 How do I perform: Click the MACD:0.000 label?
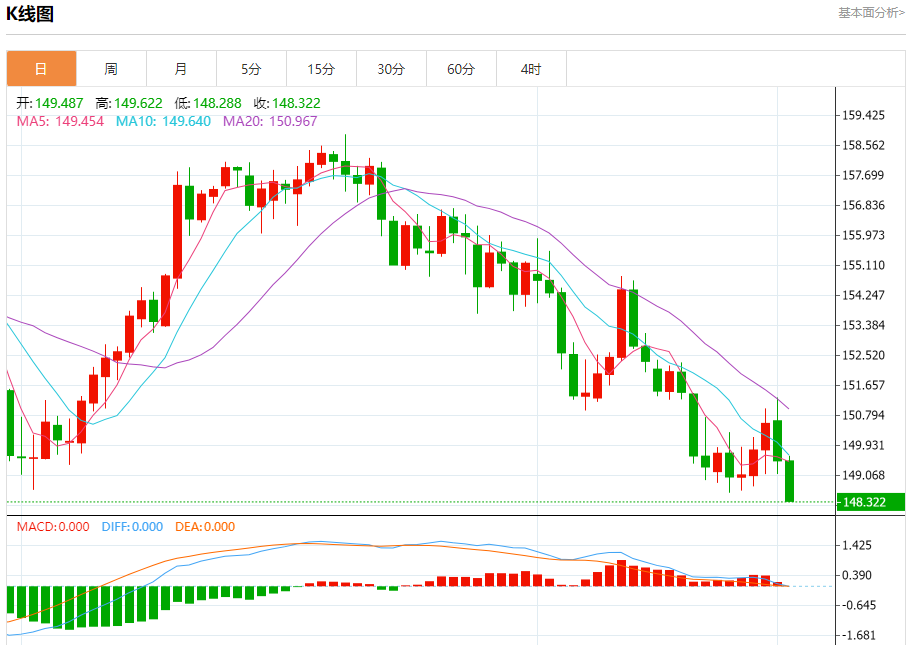coord(53,526)
